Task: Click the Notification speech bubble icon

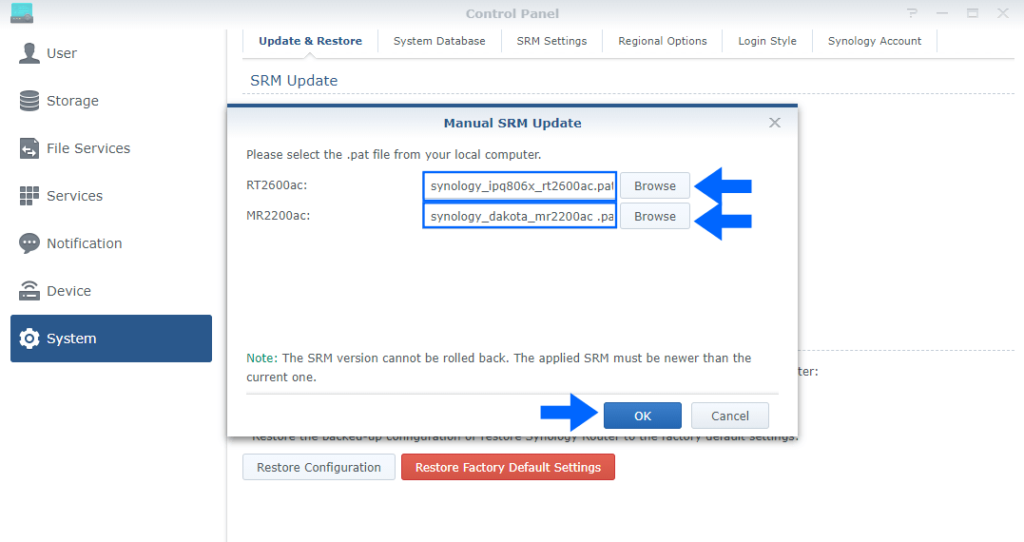Action: [x=29, y=244]
